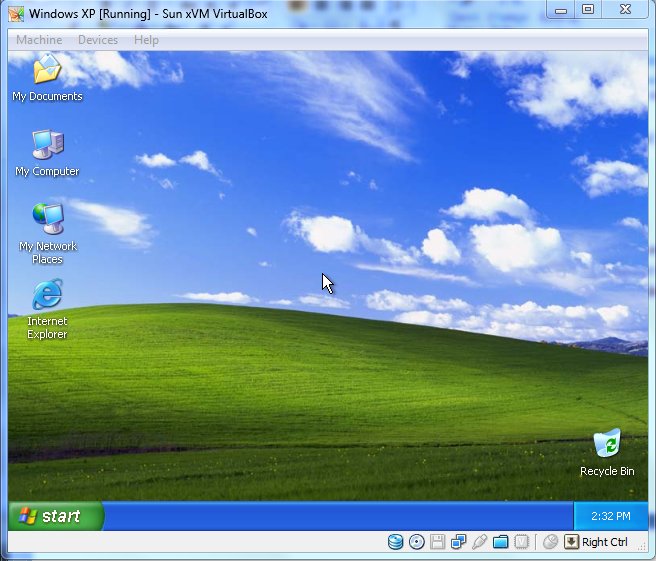This screenshot has height=561, width=656.
Task: Click the network adapter status icon
Action: [x=459, y=542]
